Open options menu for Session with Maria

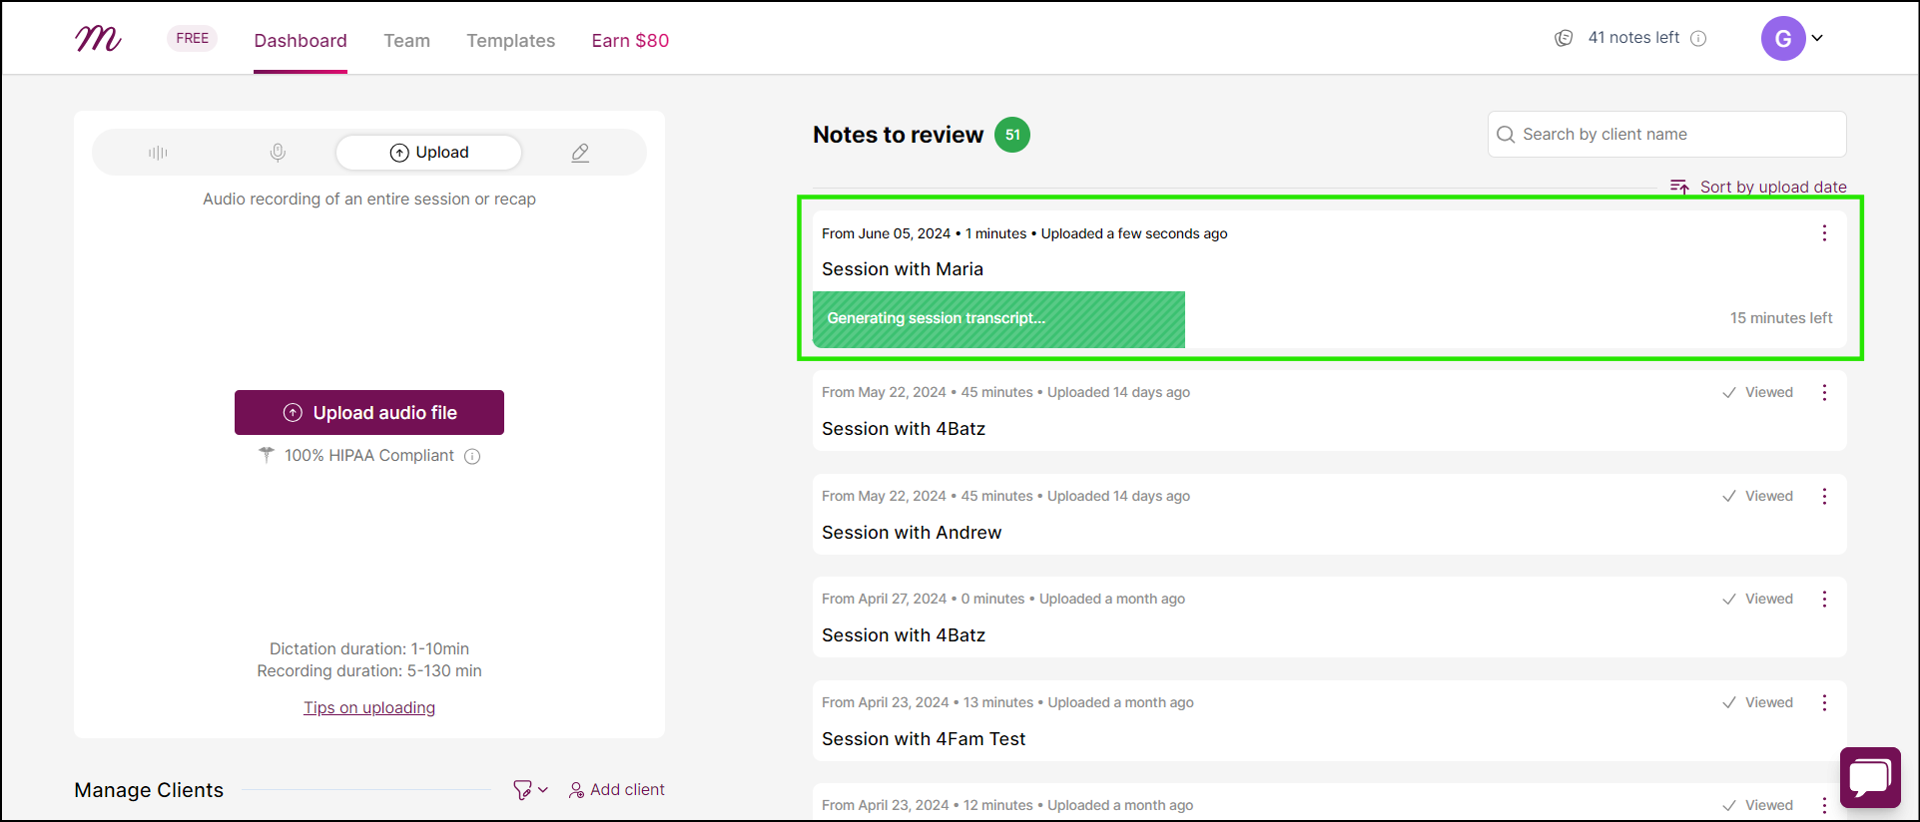[x=1824, y=233]
